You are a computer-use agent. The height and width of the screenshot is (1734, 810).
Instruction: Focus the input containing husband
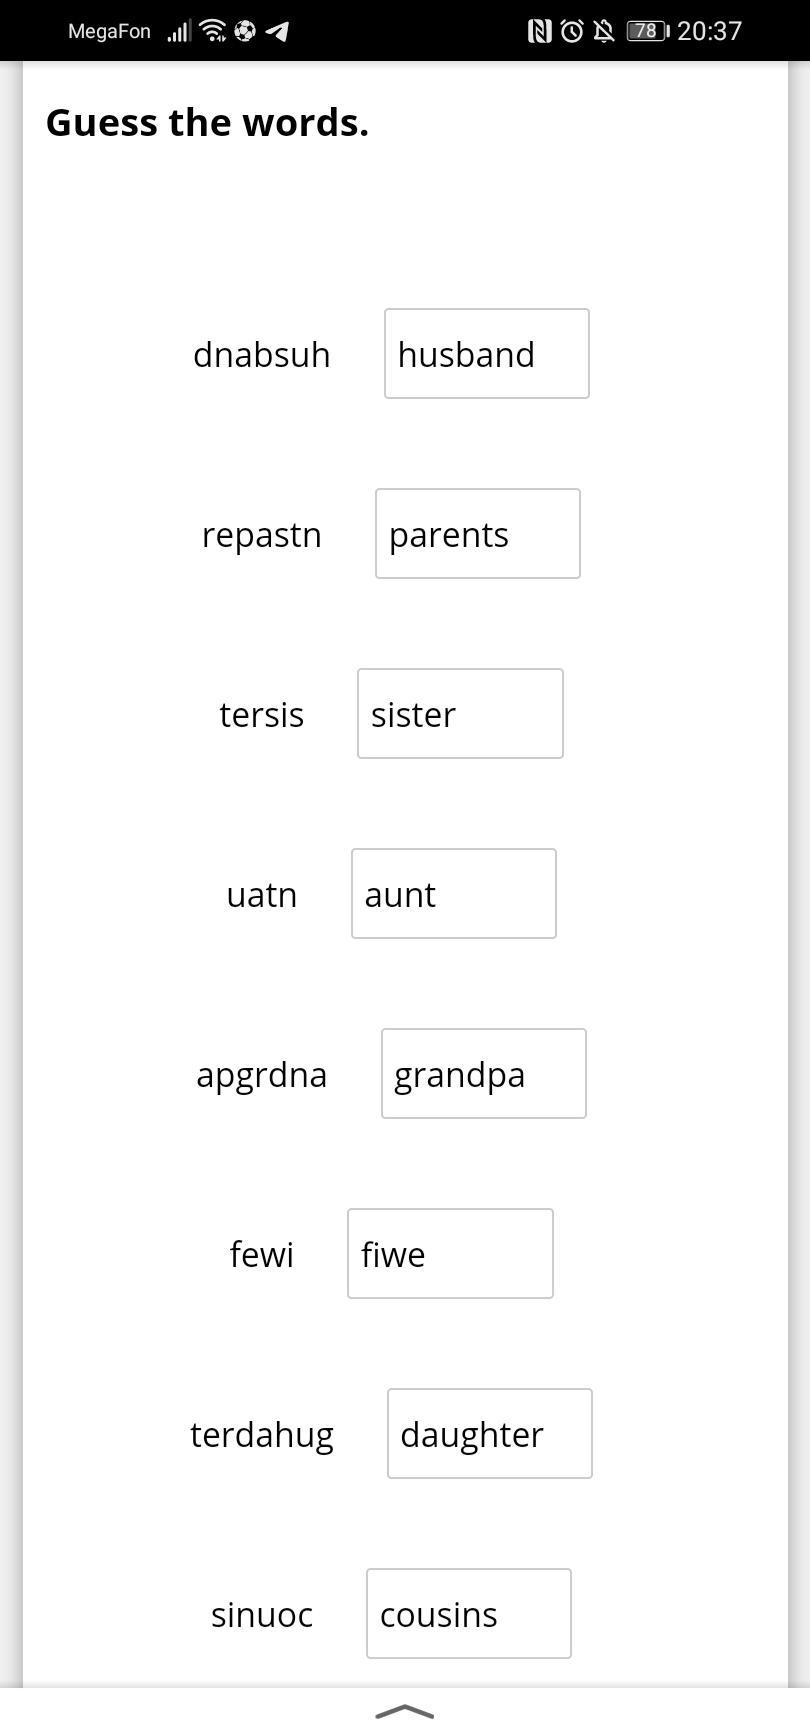pos(487,354)
